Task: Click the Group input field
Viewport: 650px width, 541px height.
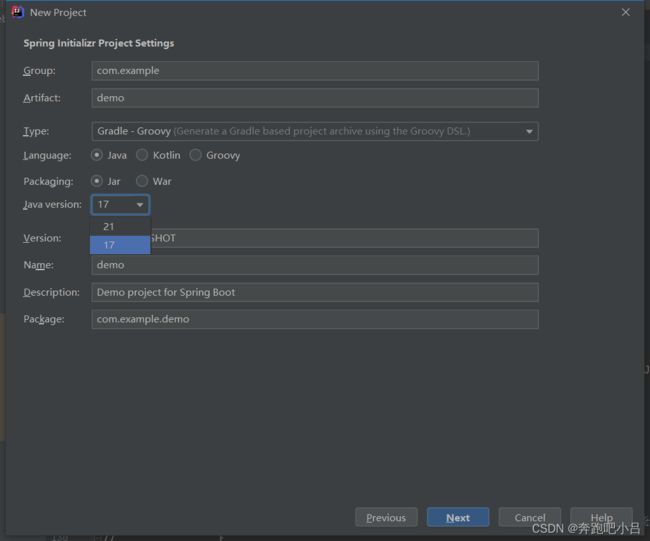Action: 315,71
